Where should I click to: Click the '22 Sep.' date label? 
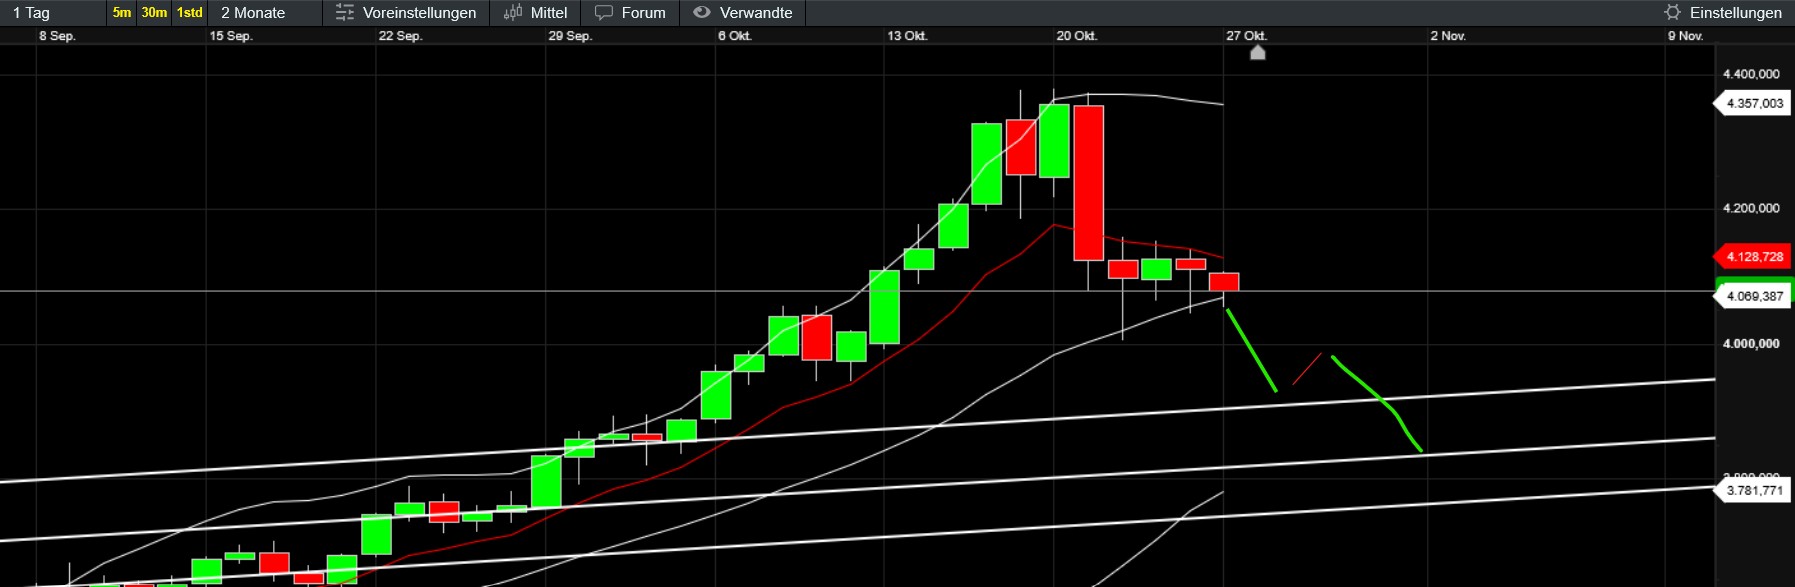400,36
